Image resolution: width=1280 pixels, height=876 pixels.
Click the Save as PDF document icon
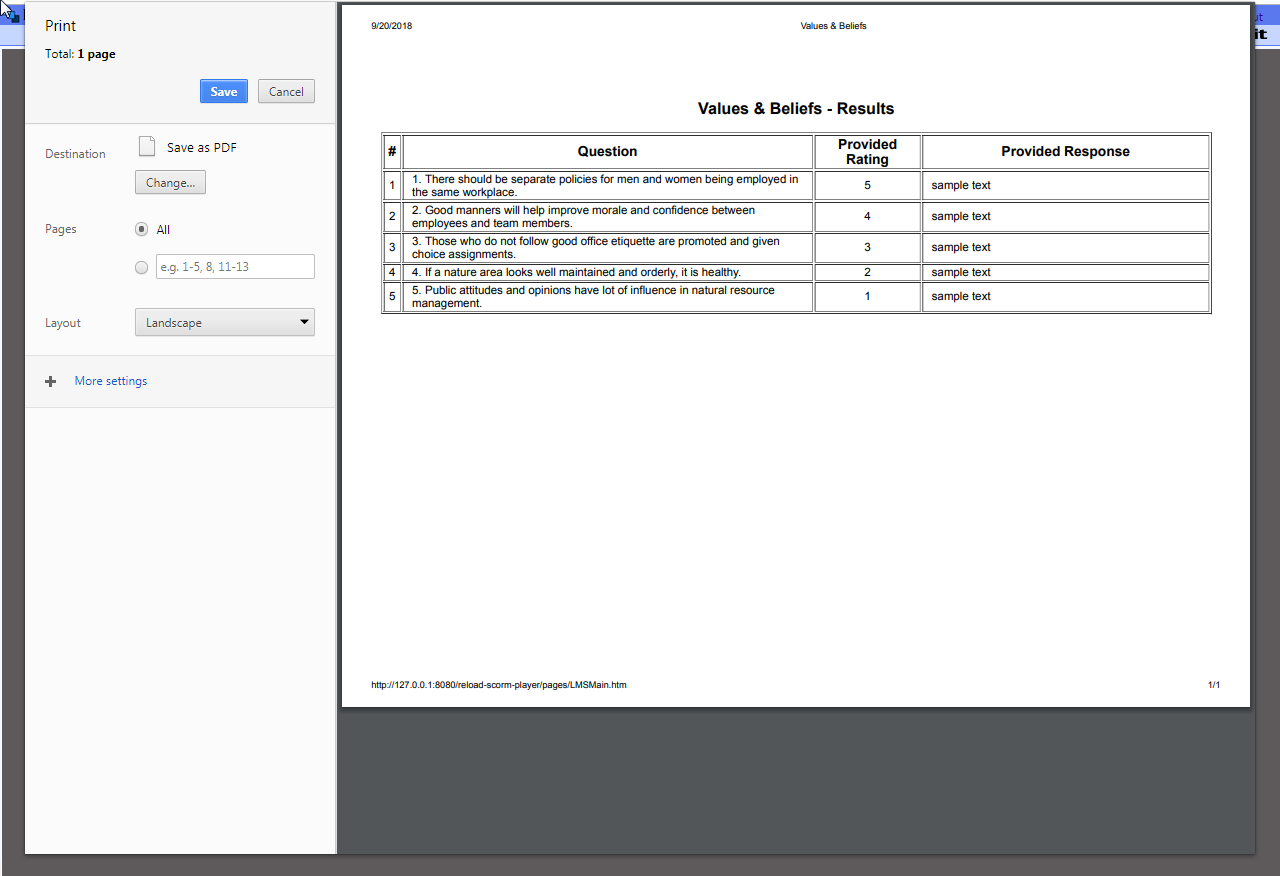pyautogui.click(x=147, y=147)
